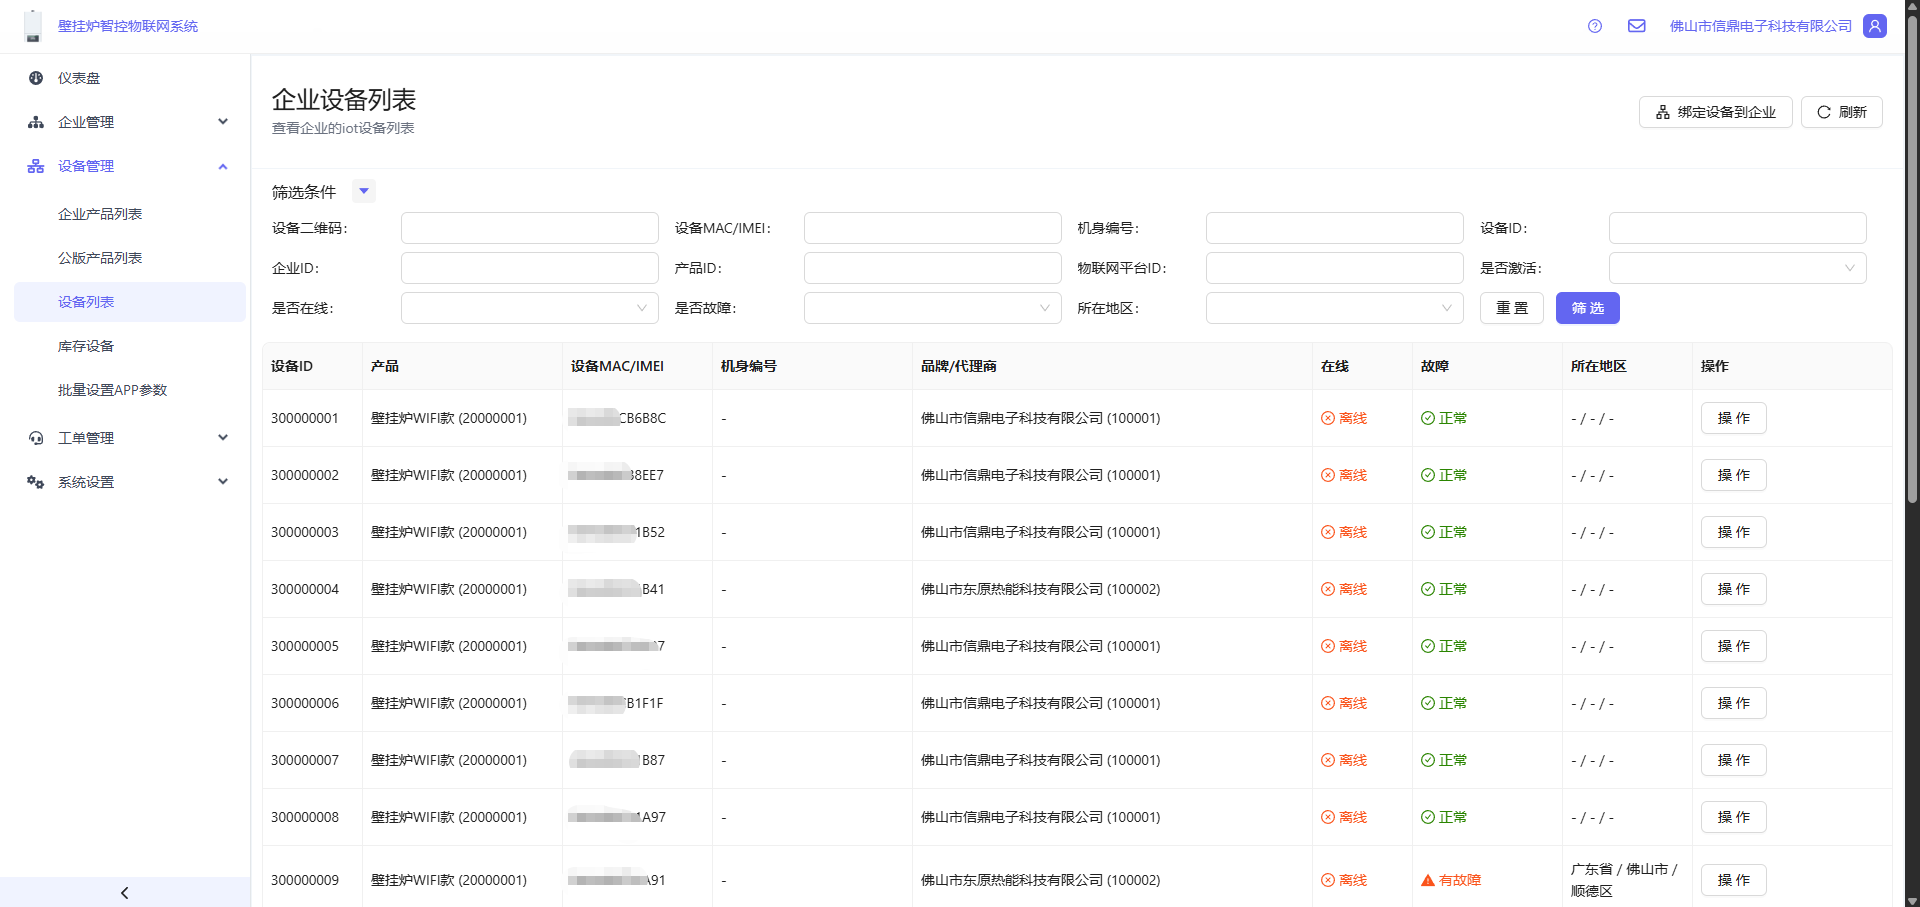
Task: Click the dashboard 仪表盘 icon
Action: (36, 78)
